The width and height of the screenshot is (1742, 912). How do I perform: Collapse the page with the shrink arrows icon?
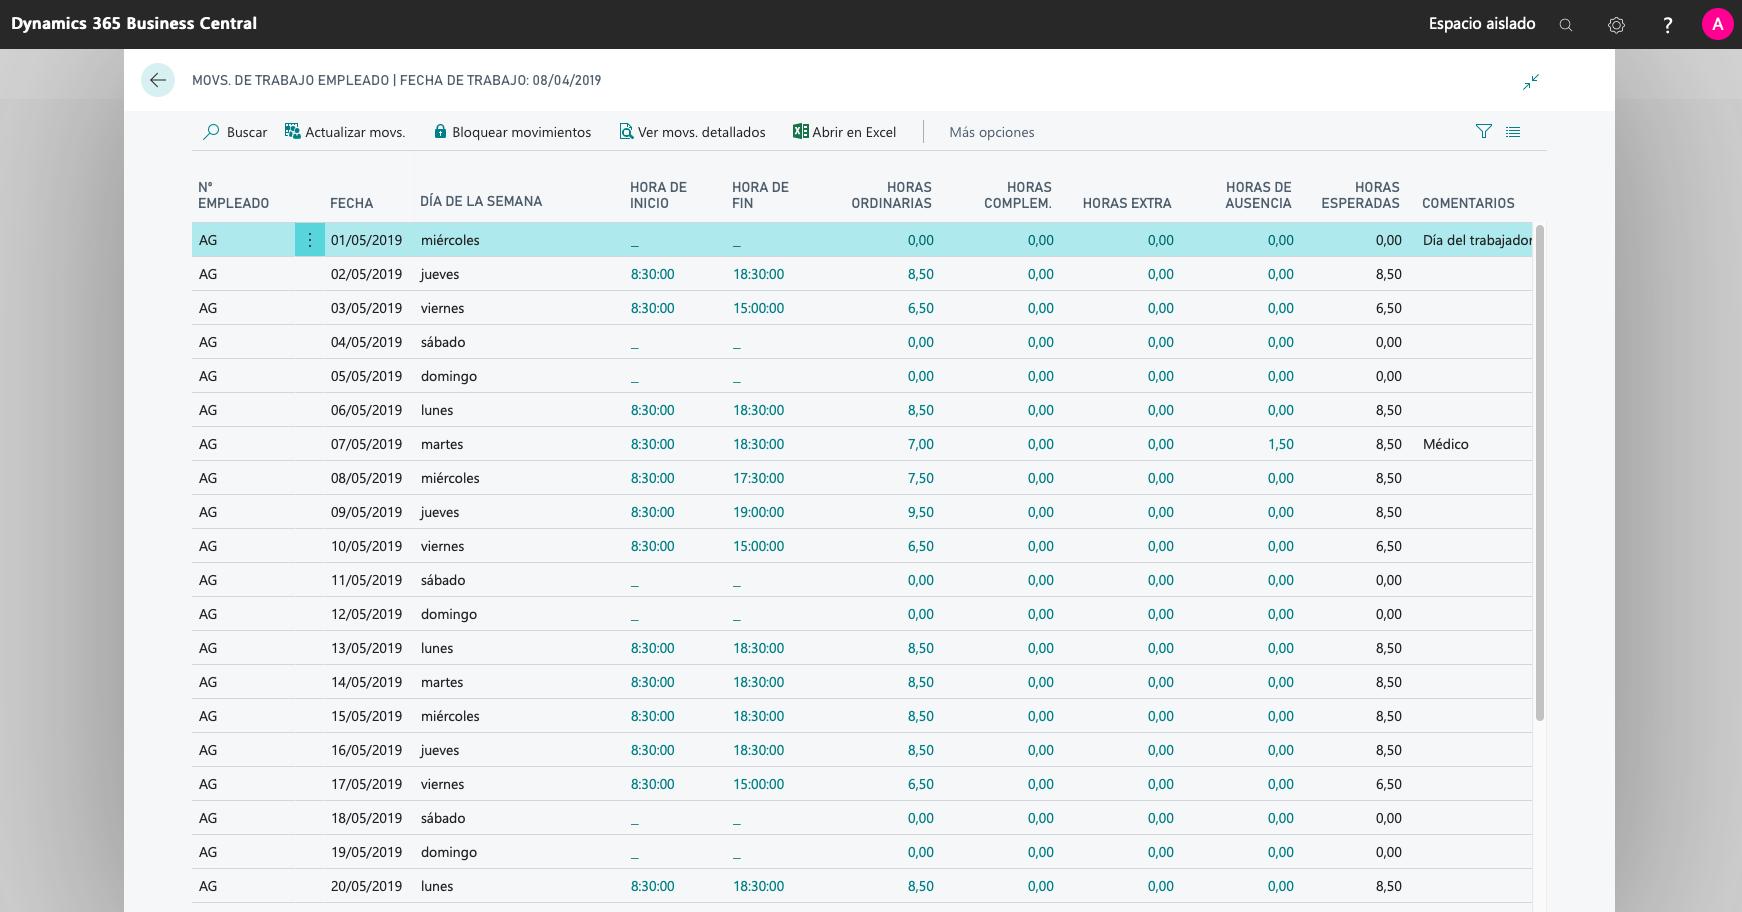tap(1531, 82)
